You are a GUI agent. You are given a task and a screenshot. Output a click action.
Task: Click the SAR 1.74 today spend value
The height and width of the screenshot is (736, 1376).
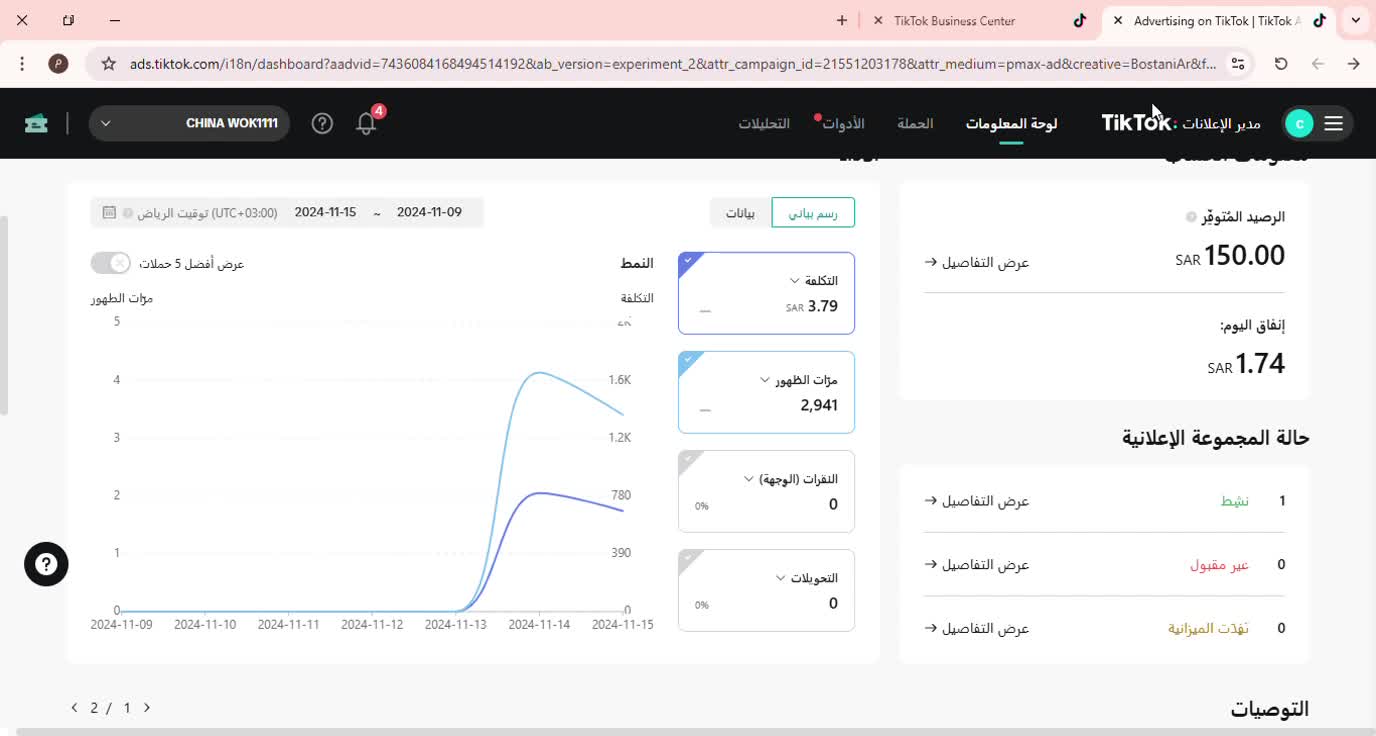tap(1246, 364)
